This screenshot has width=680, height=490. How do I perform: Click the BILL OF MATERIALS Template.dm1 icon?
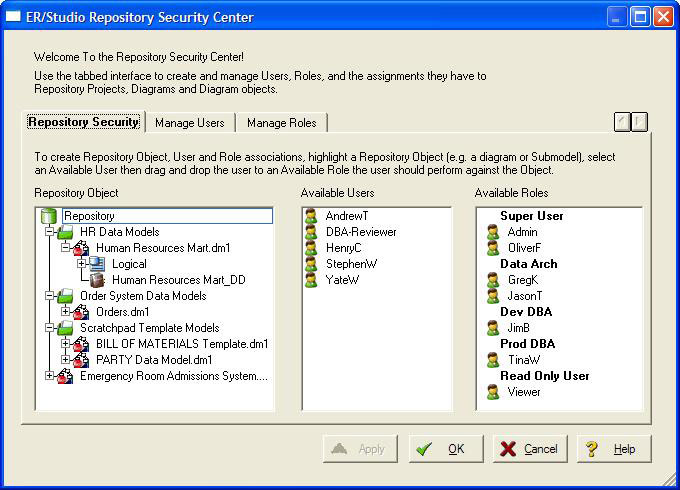click(81, 344)
